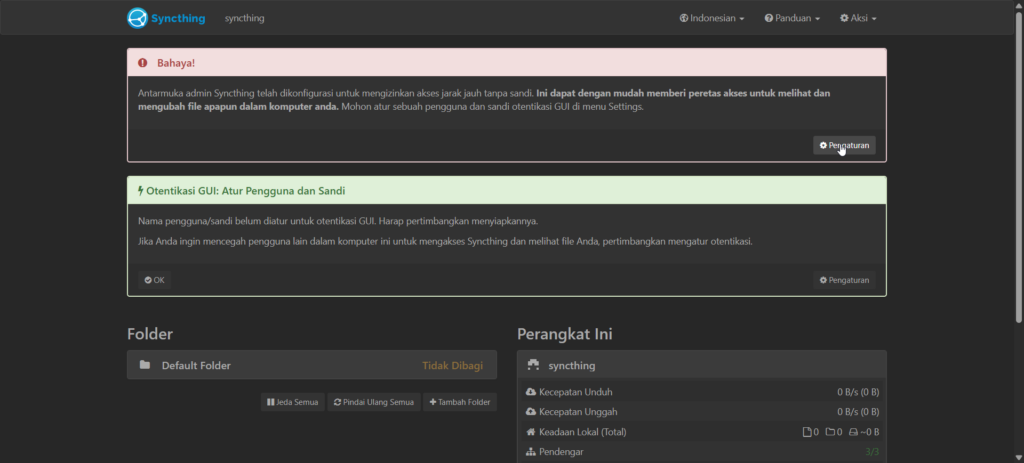
Task: Click the red Bahaya warning icon
Action: [x=142, y=63]
